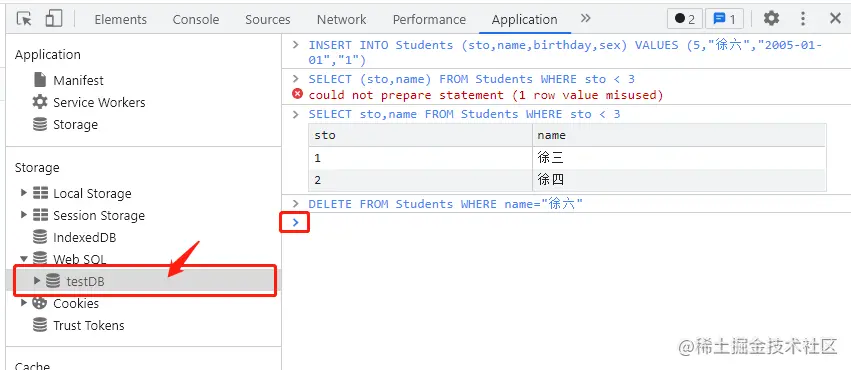Click the cell containing 徐三
This screenshot has height=370, width=851.
tap(679, 158)
